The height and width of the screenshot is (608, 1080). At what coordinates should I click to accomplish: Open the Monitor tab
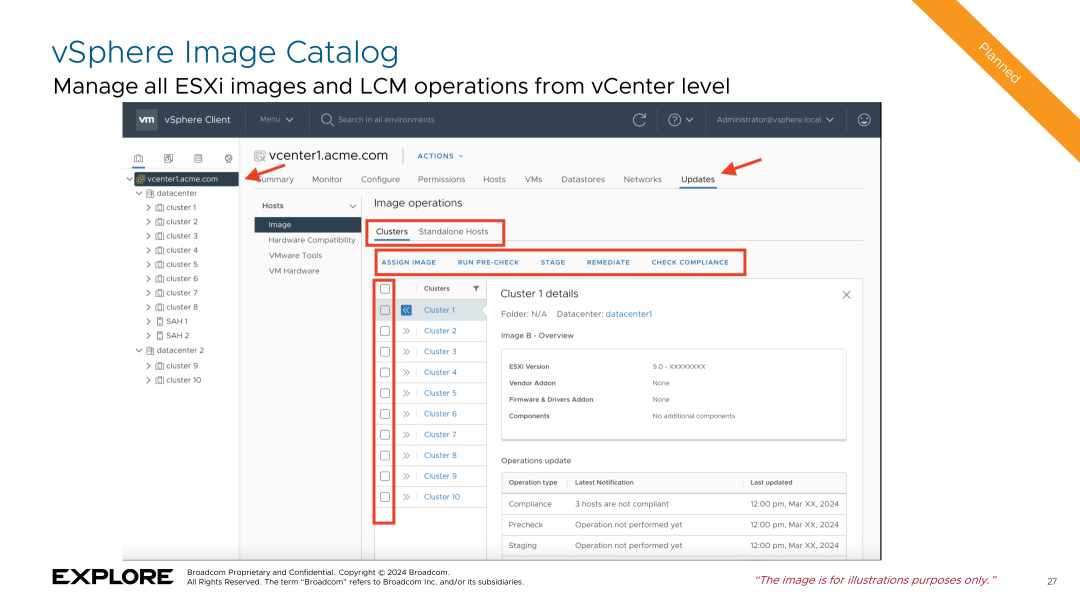click(x=327, y=179)
